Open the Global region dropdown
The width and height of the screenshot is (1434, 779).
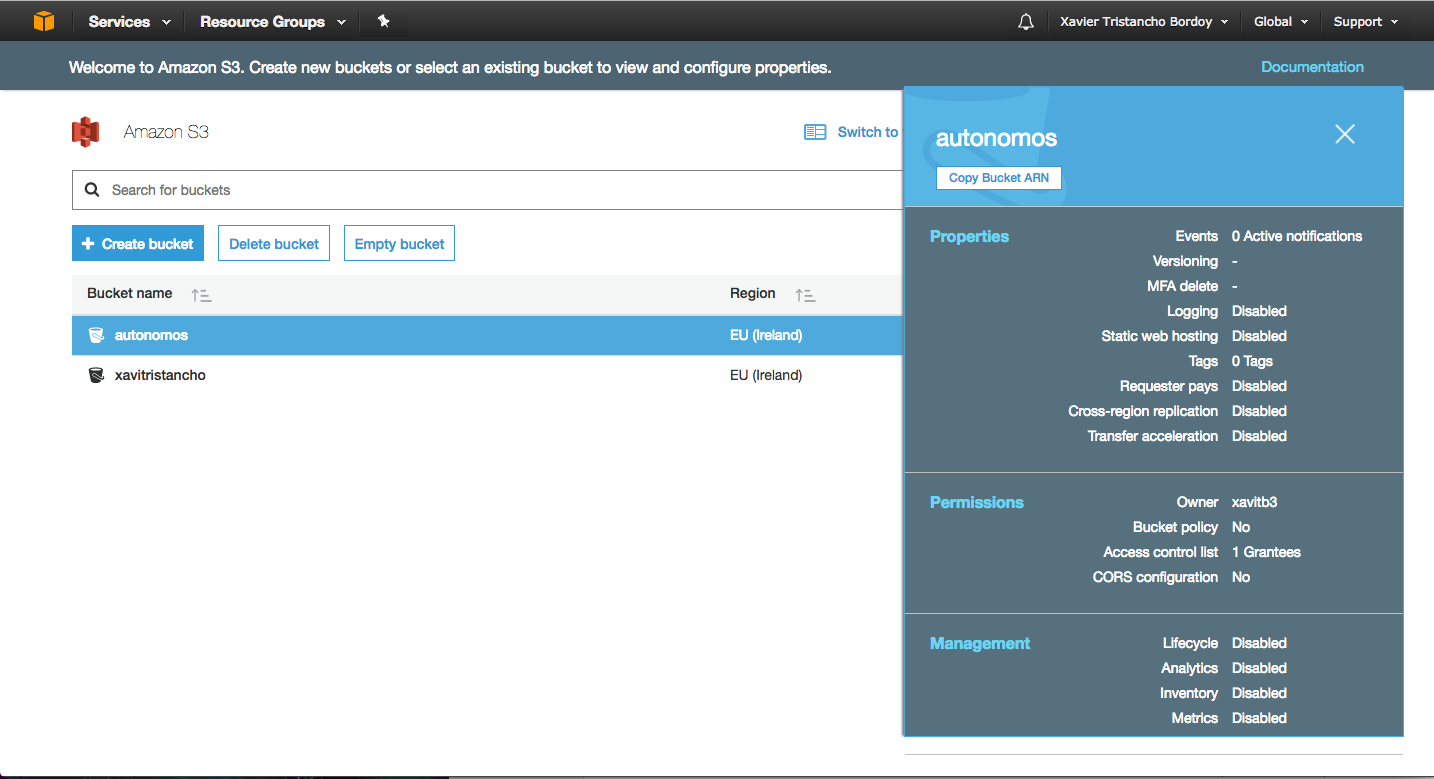point(1281,22)
